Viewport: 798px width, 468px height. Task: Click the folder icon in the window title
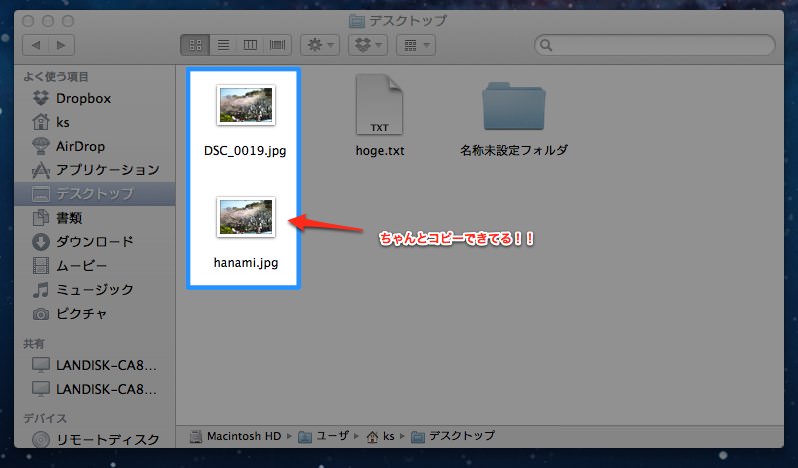click(x=357, y=21)
